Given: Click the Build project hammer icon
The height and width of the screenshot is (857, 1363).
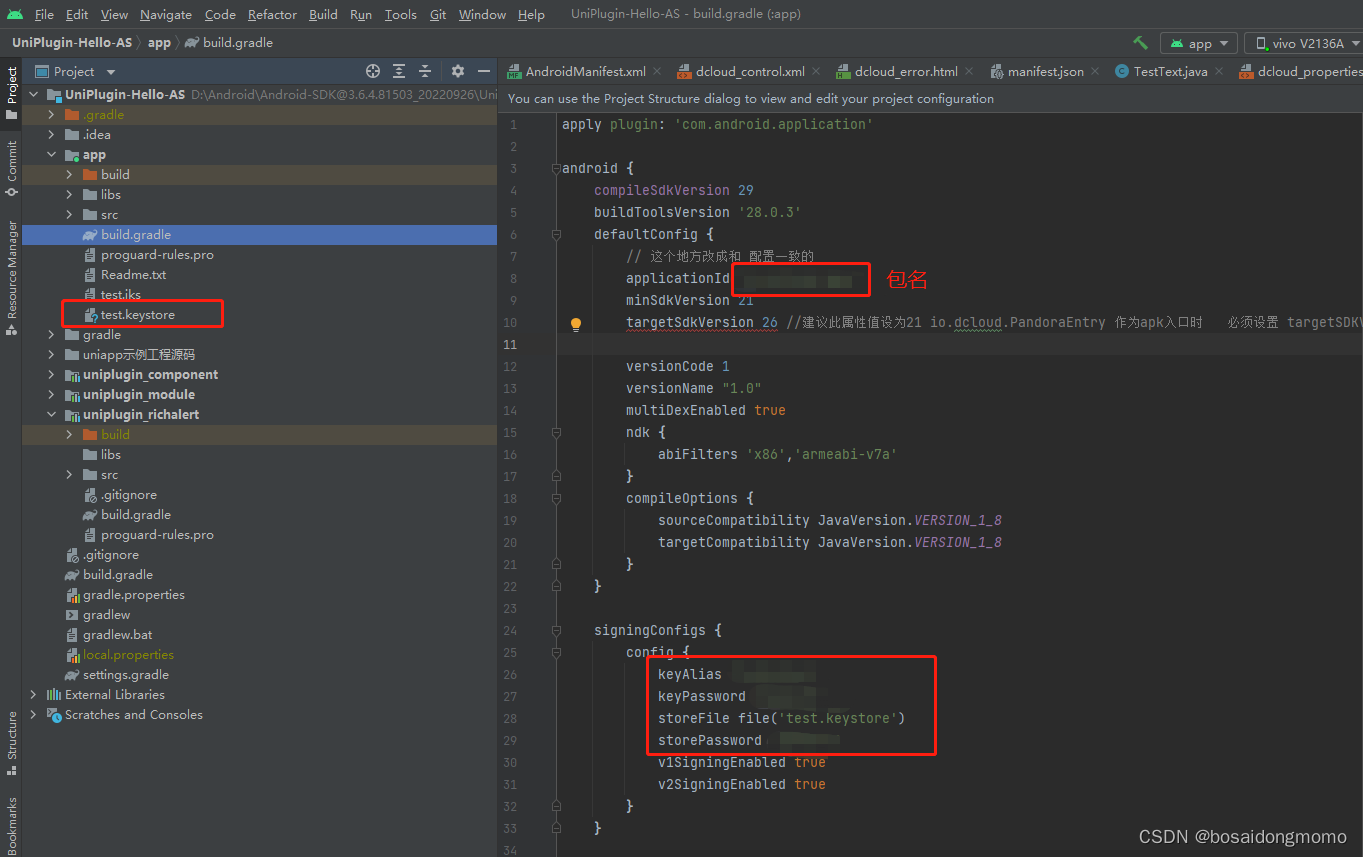Looking at the screenshot, I should point(1140,43).
